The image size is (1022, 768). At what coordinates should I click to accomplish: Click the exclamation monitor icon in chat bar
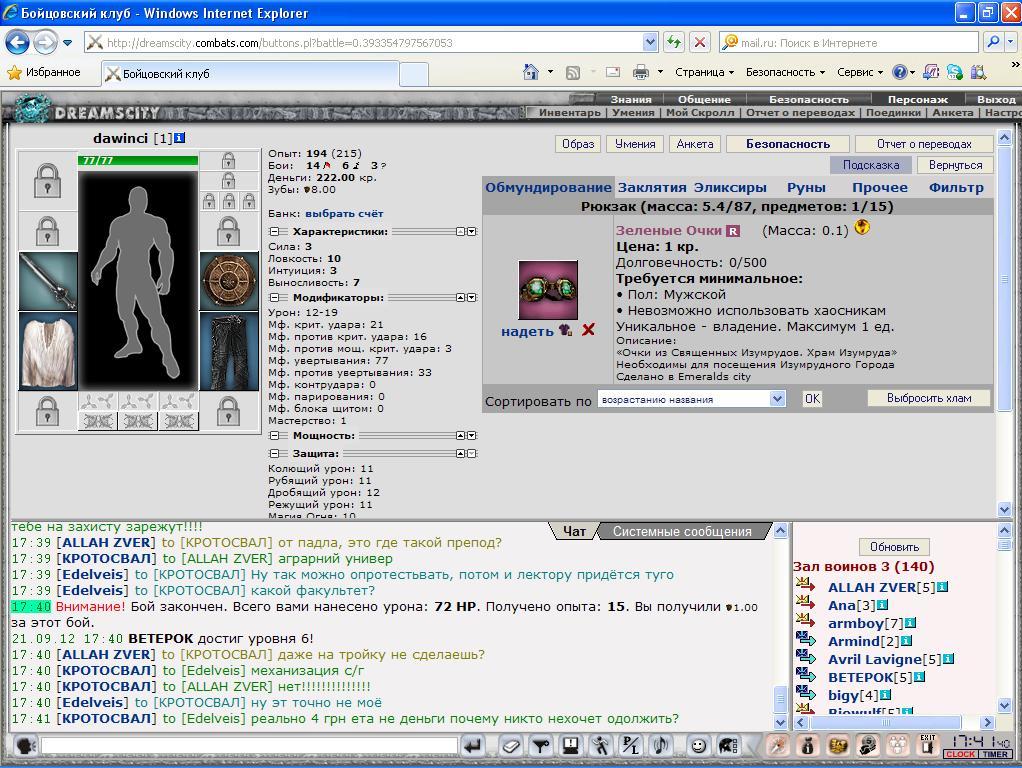[570, 745]
